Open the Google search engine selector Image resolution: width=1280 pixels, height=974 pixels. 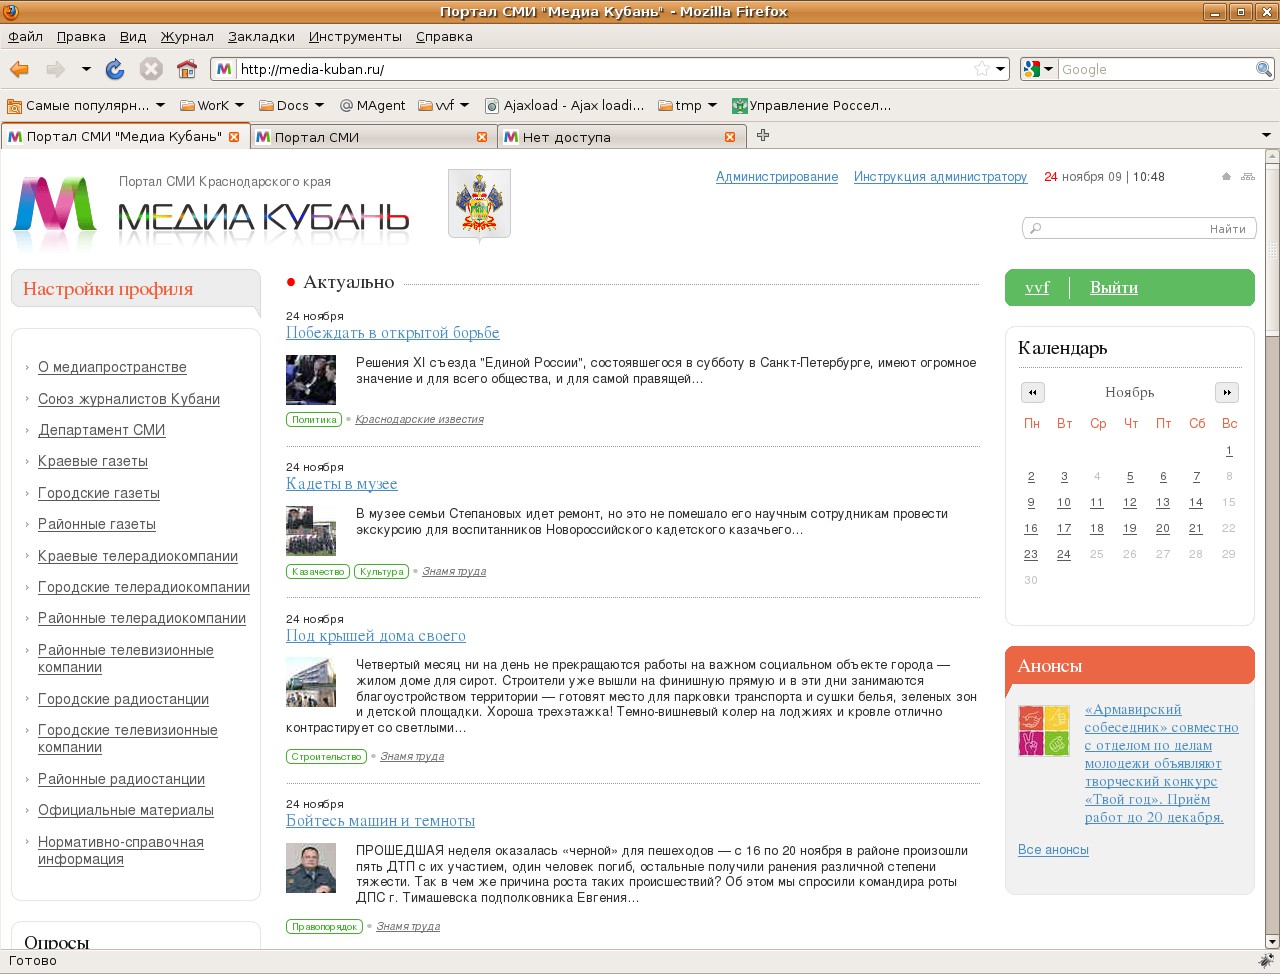[1039, 69]
